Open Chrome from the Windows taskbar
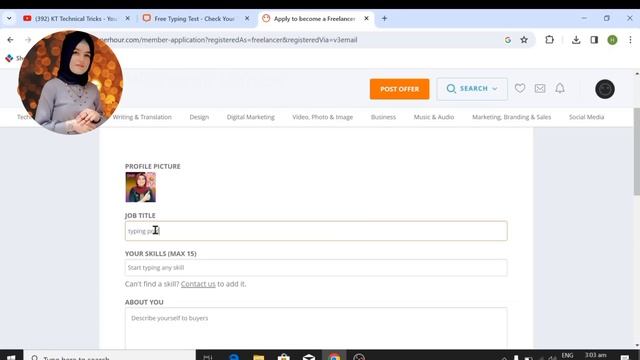Screen dimensions: 640x360 334,357
